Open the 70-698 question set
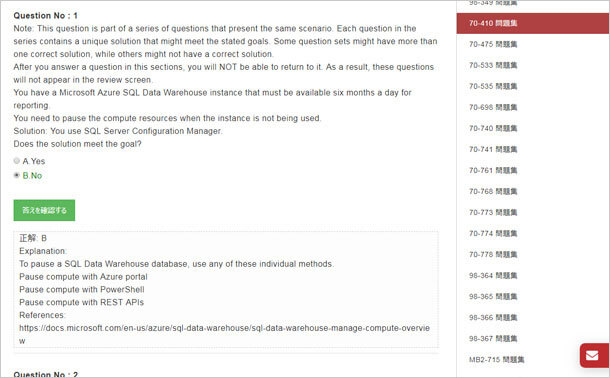Screen dimensions: 610x378 coord(493,107)
